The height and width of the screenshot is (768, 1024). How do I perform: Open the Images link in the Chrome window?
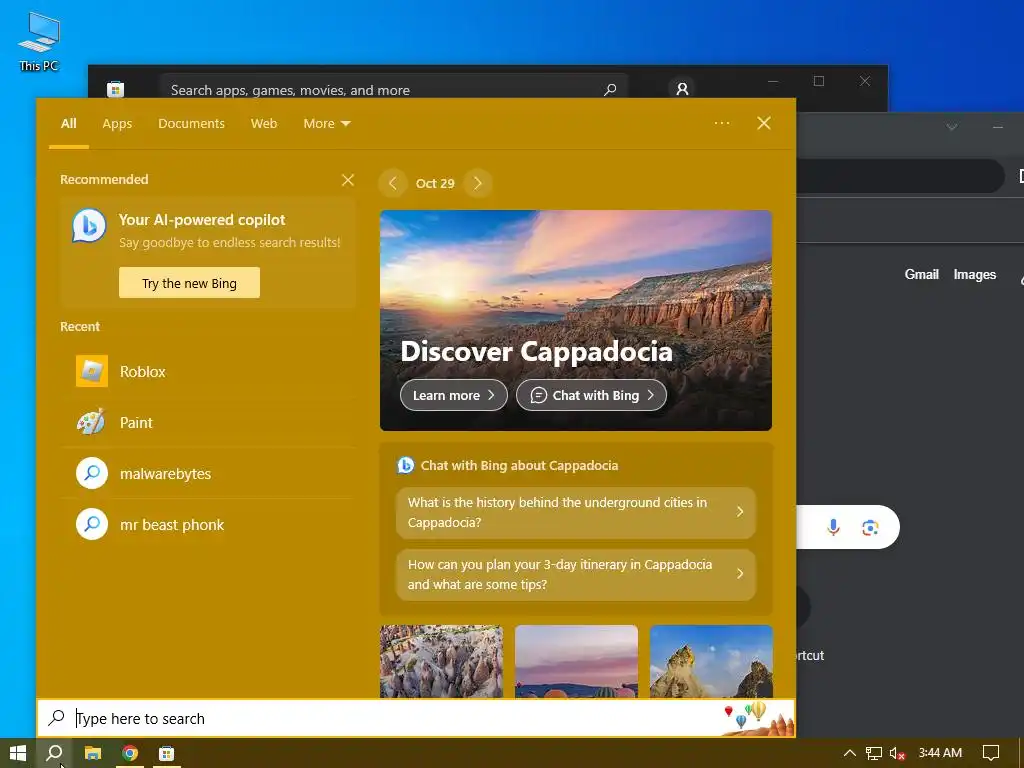[x=974, y=275]
